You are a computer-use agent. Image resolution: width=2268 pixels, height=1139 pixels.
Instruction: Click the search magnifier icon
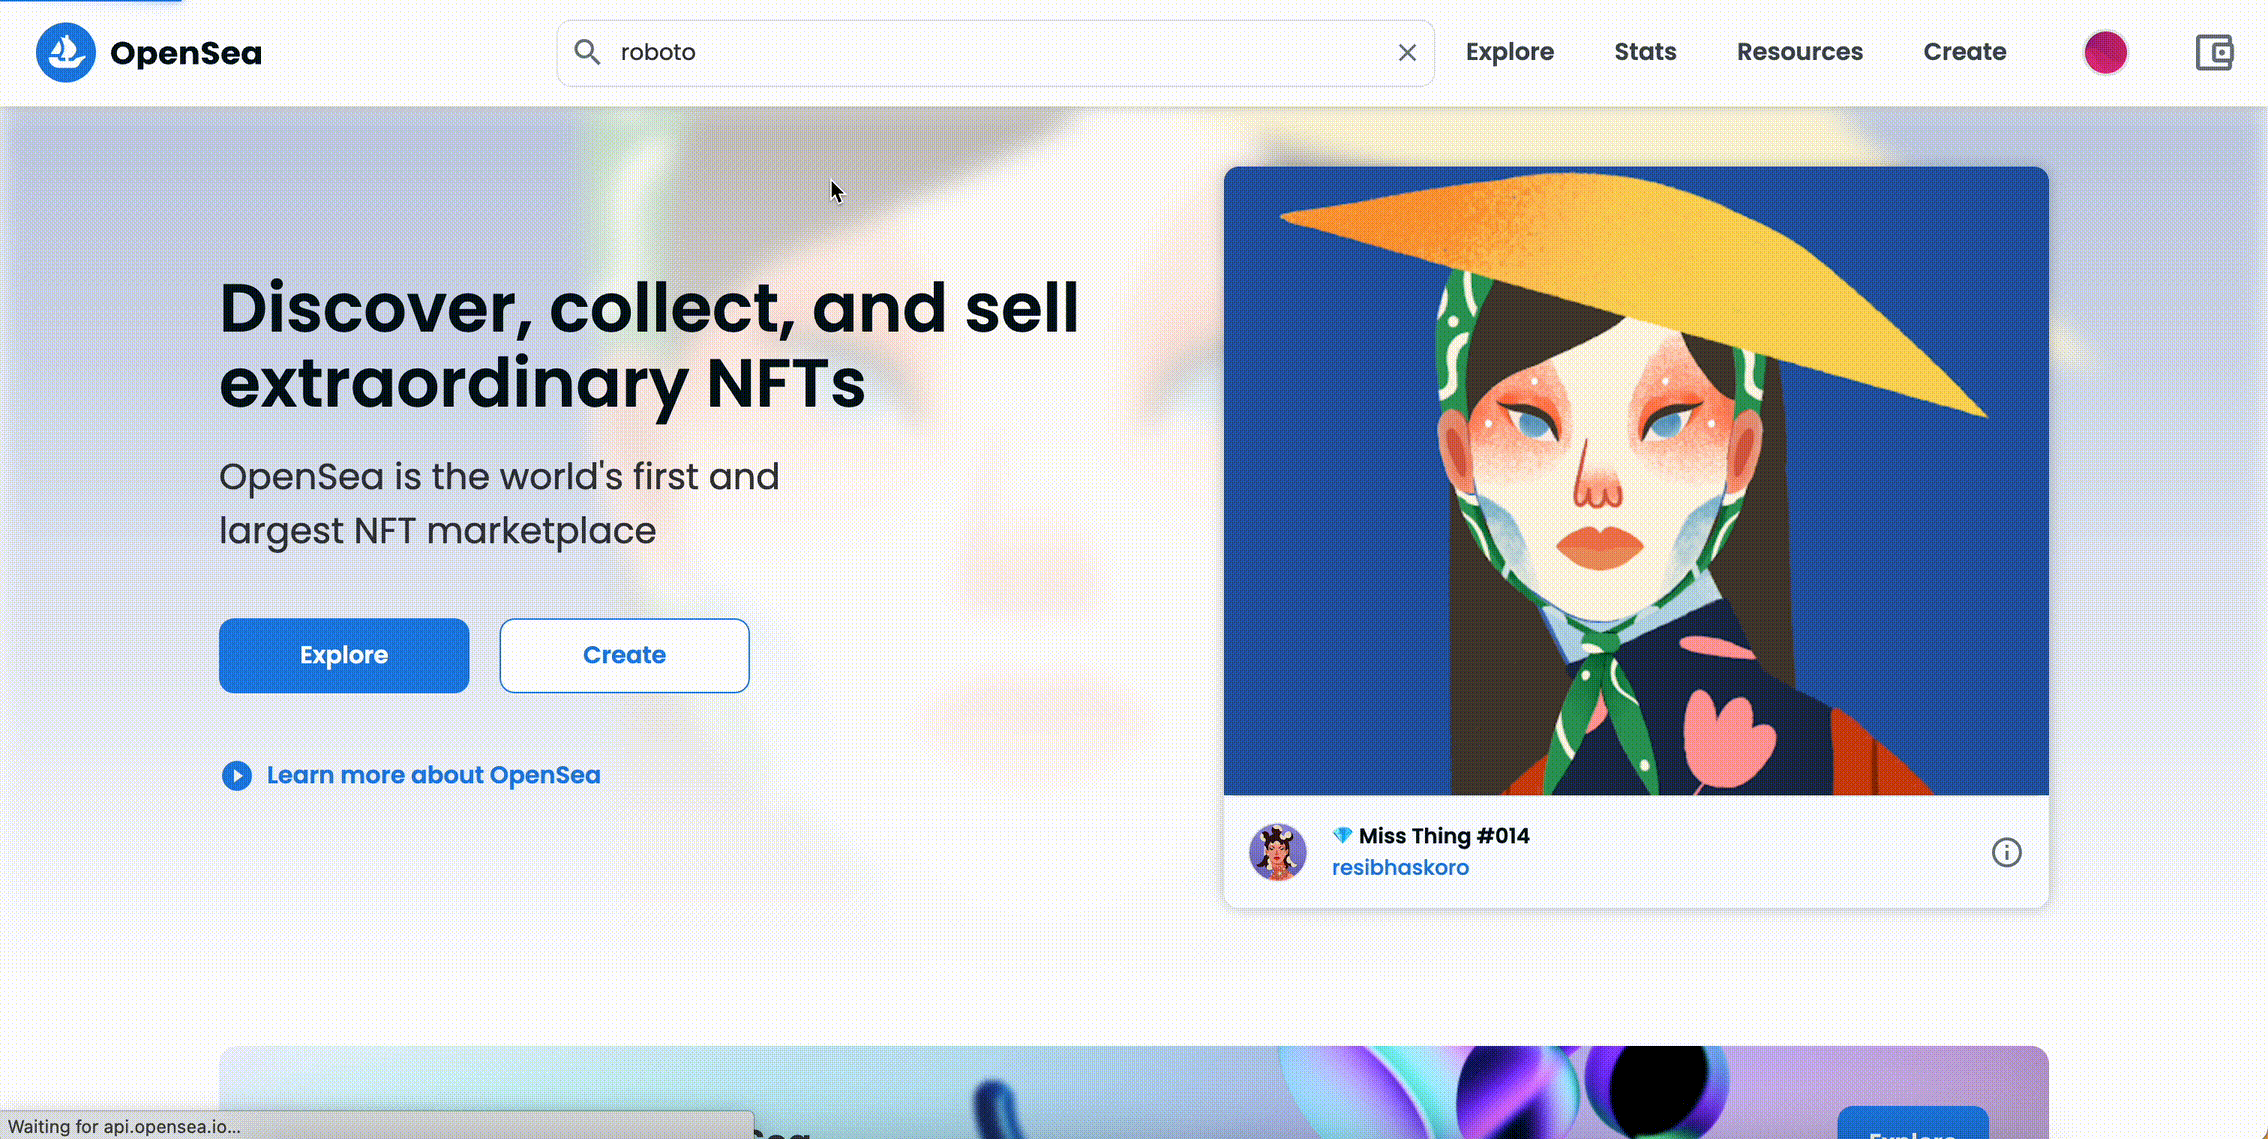point(587,52)
